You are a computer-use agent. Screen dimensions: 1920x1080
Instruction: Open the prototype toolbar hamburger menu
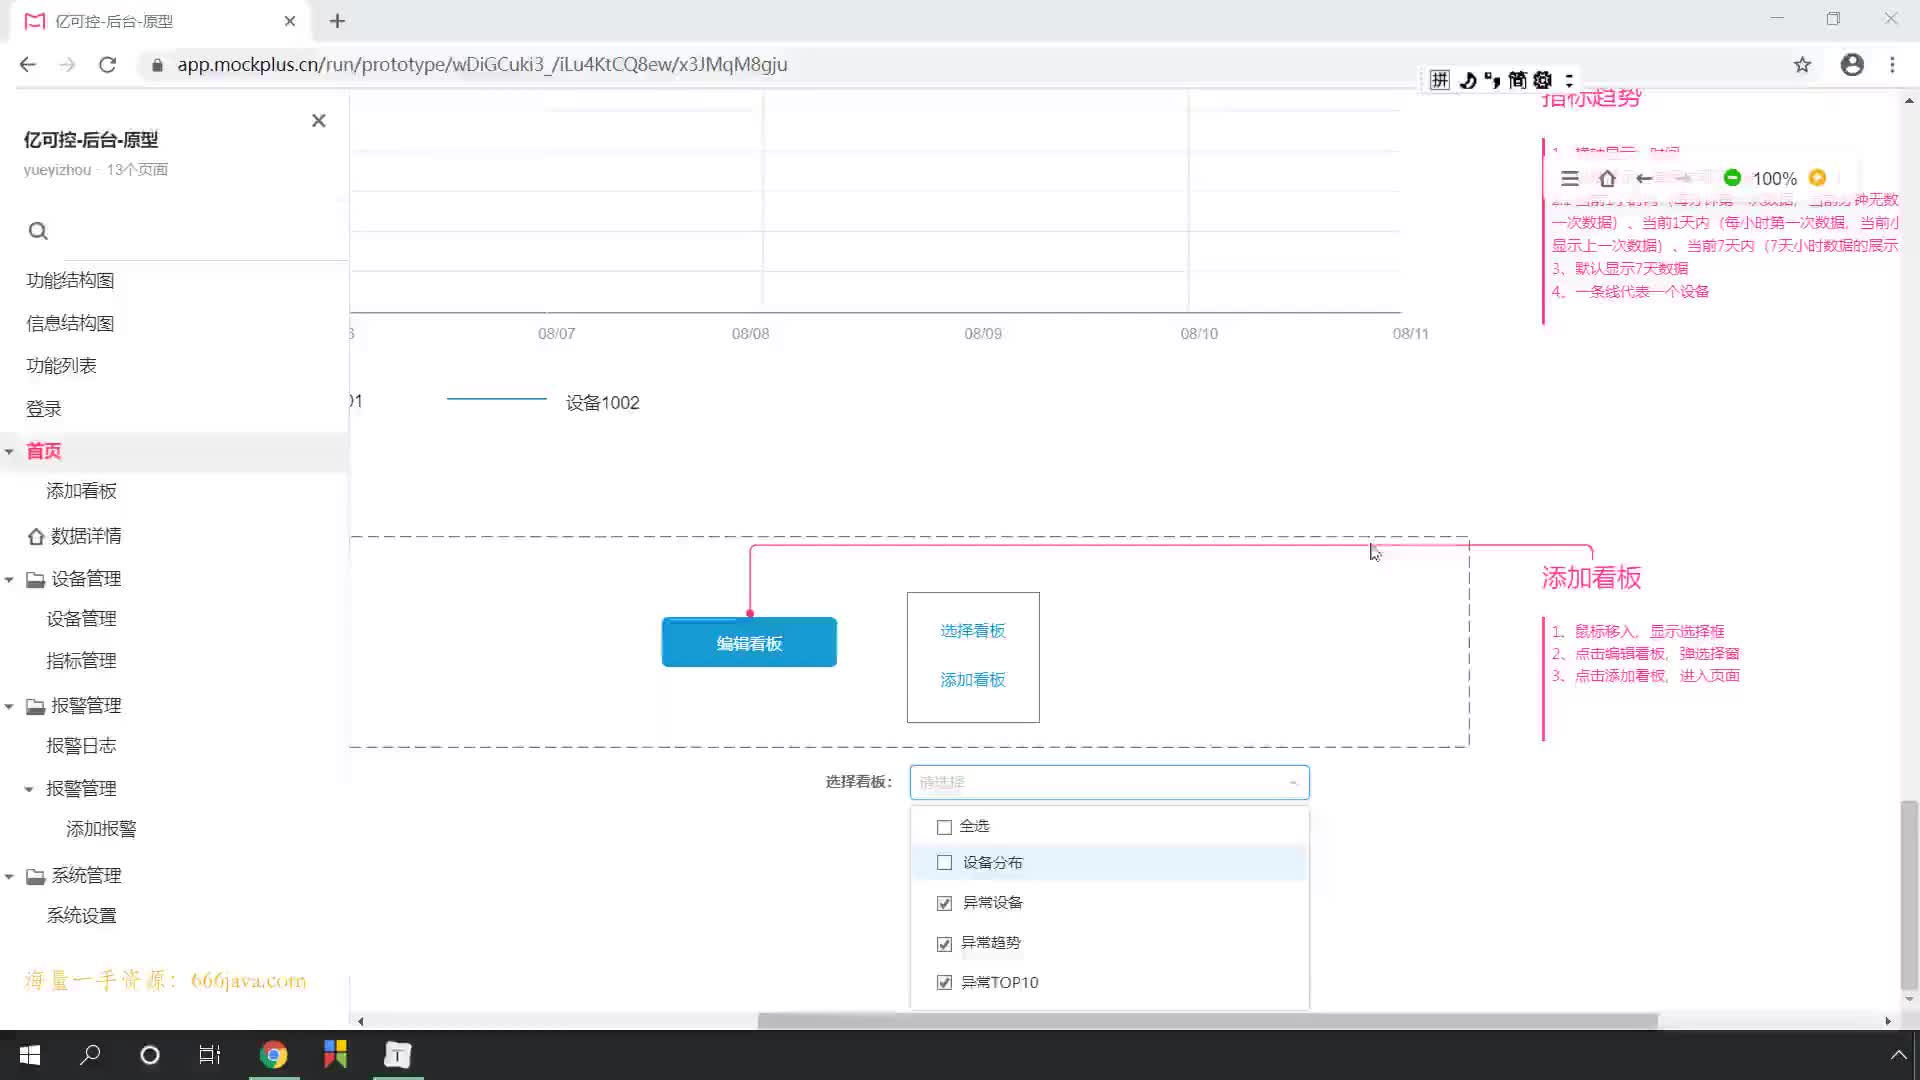[x=1570, y=178]
